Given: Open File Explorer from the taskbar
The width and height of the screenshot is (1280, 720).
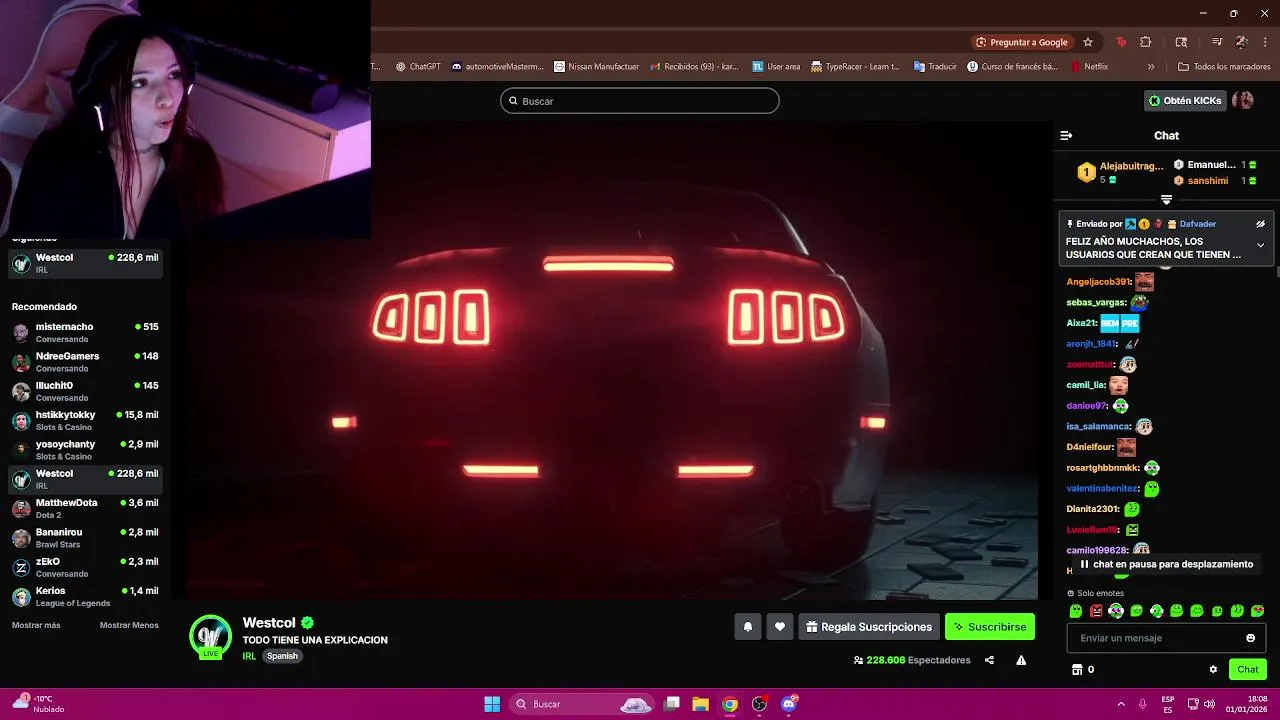Looking at the screenshot, I should [701, 704].
